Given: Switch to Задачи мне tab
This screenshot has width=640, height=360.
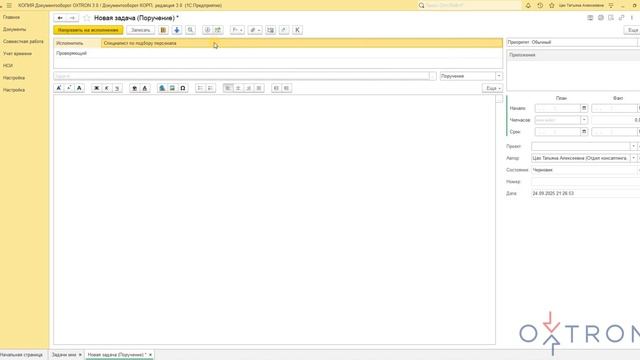Looking at the screenshot, I should pyautogui.click(x=64, y=355).
